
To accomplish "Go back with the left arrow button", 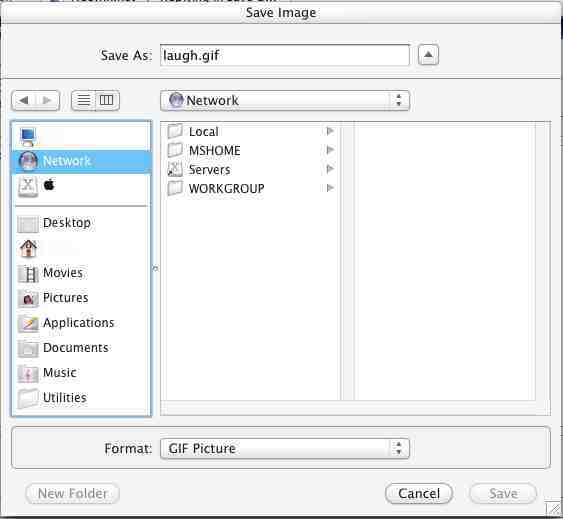I will [24, 100].
